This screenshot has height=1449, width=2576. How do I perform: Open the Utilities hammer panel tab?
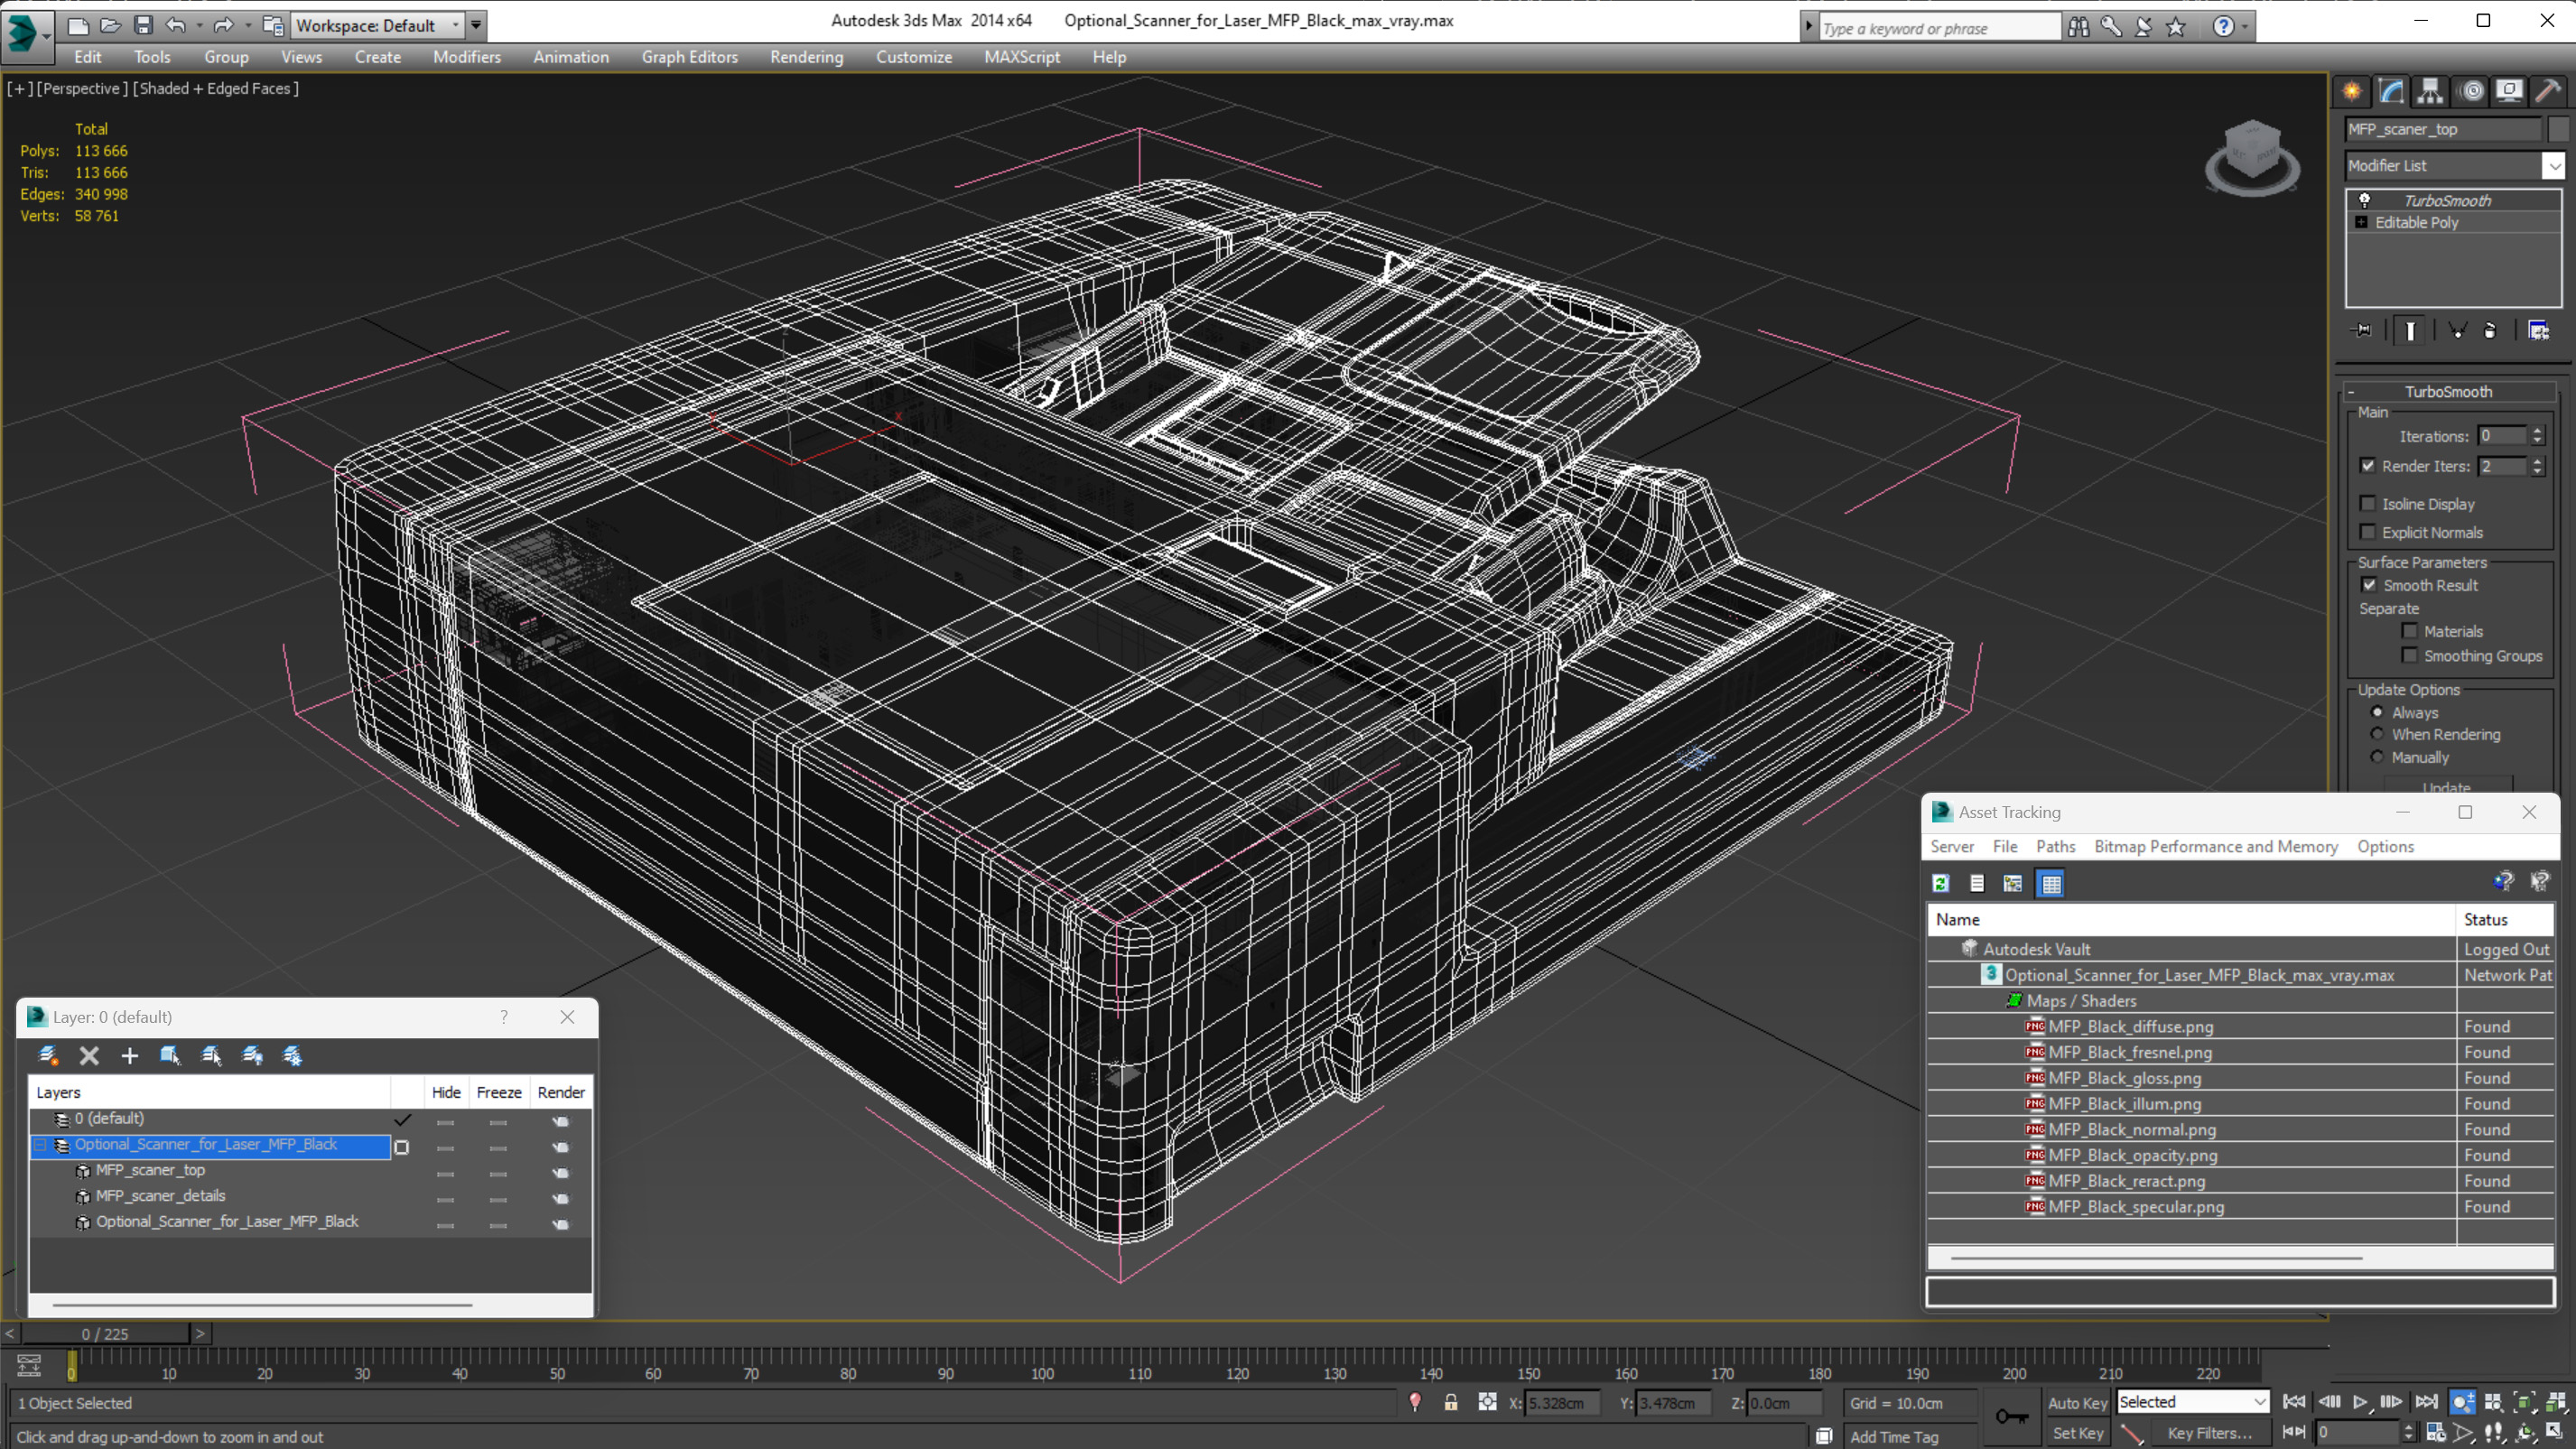point(2549,91)
